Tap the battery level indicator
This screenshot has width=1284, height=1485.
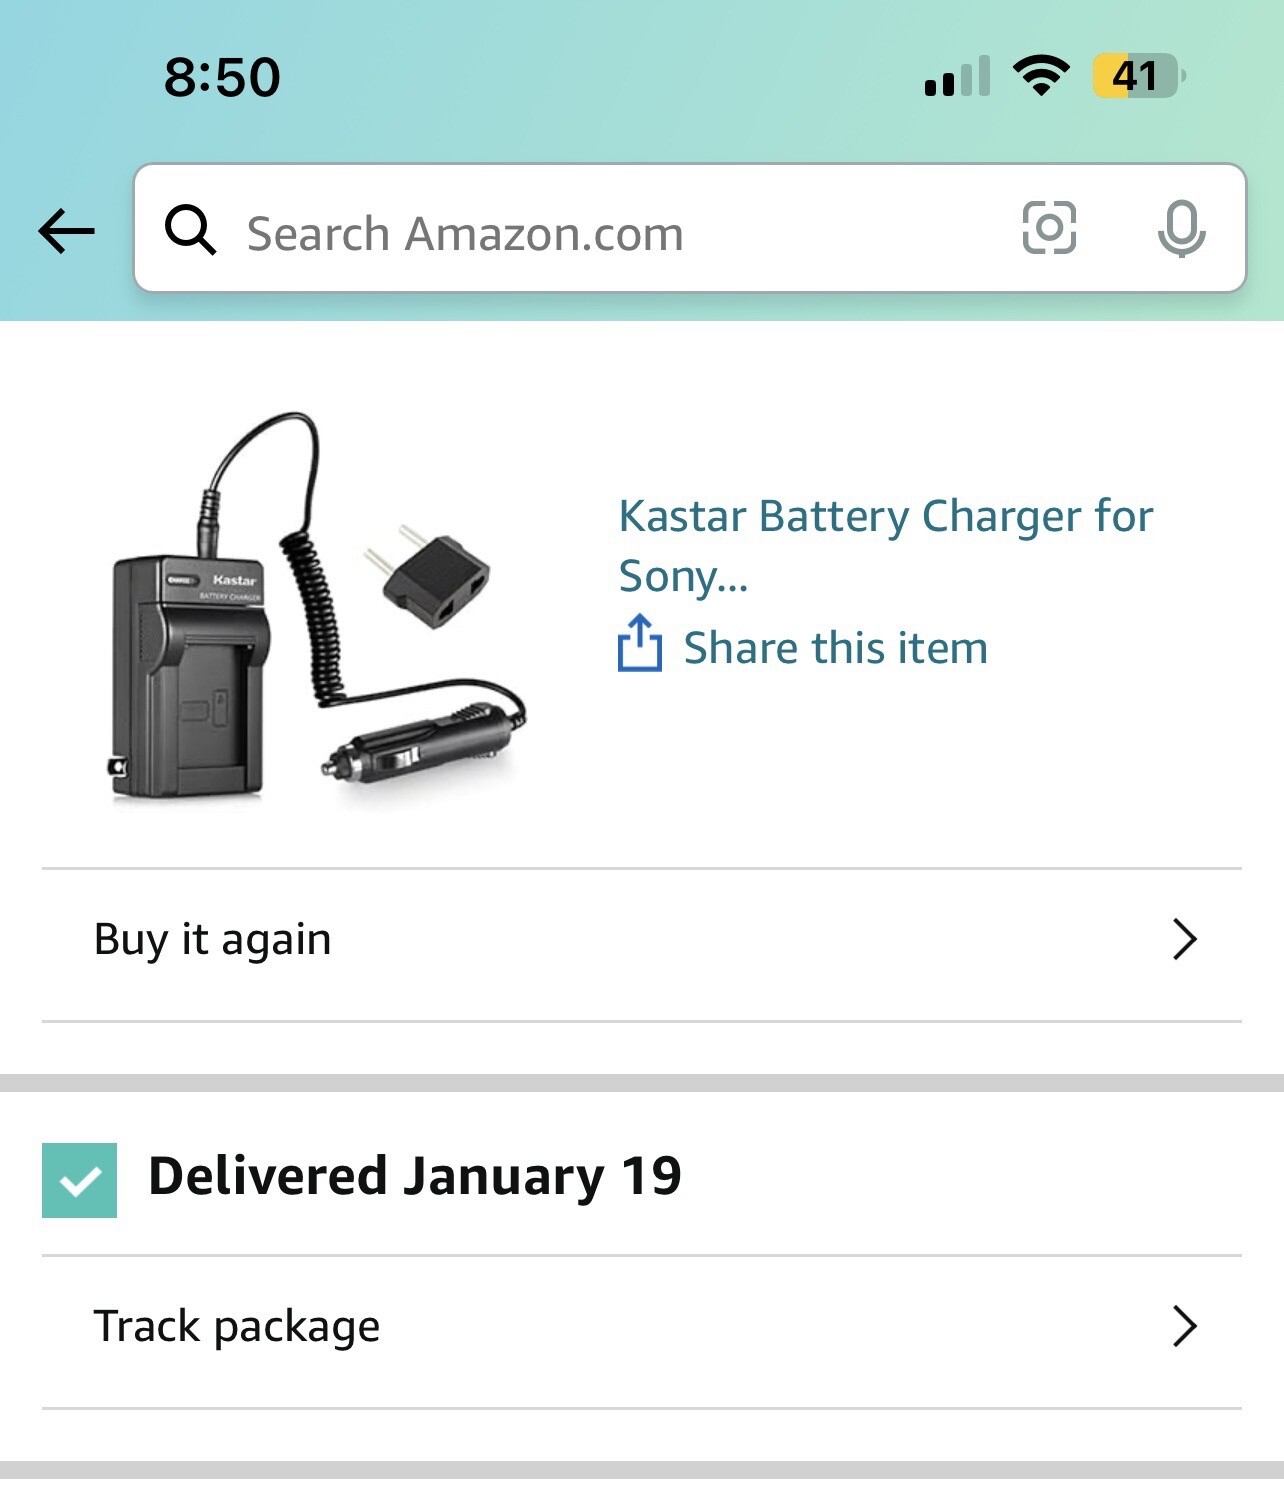click(x=1138, y=76)
